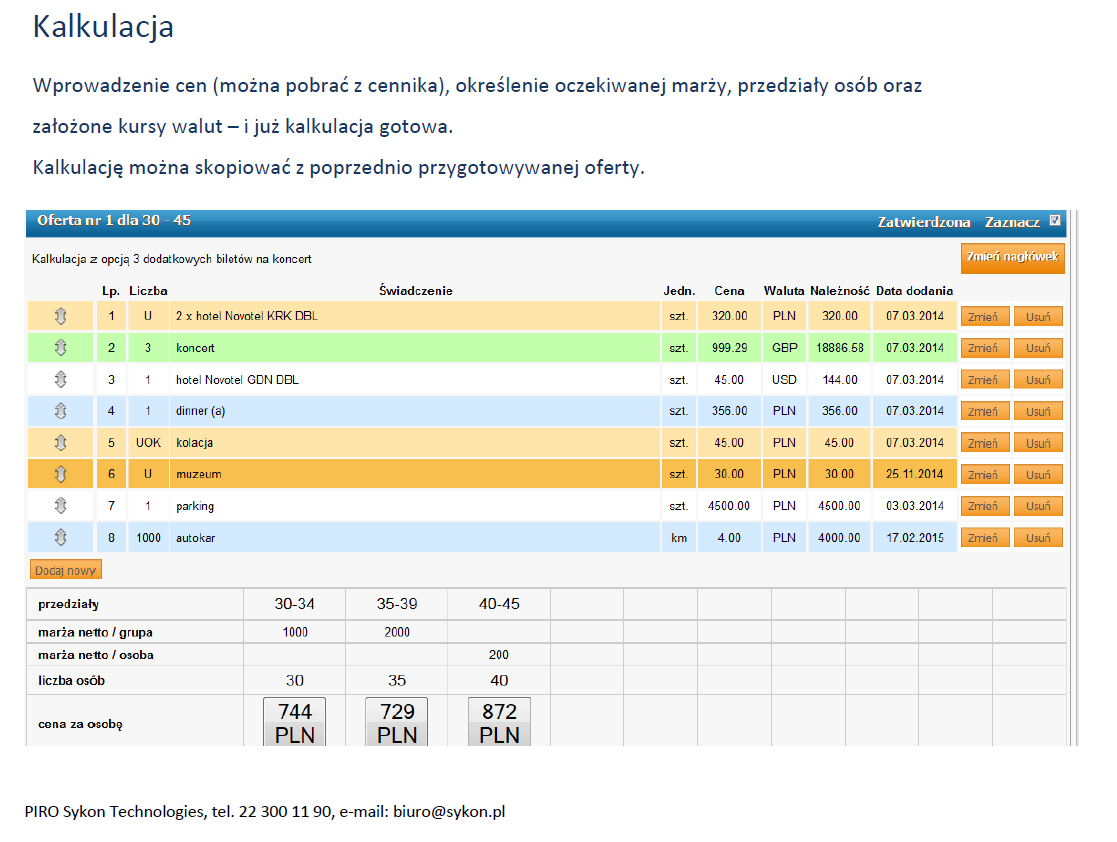1117x842 pixels.
Task: Click Usuń for kolacja row
Action: (1038, 443)
